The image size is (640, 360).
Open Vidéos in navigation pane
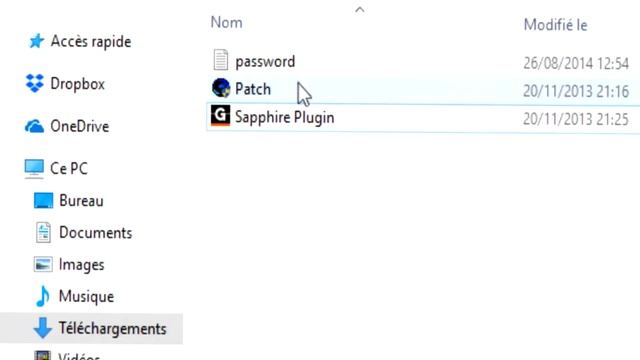point(67,355)
